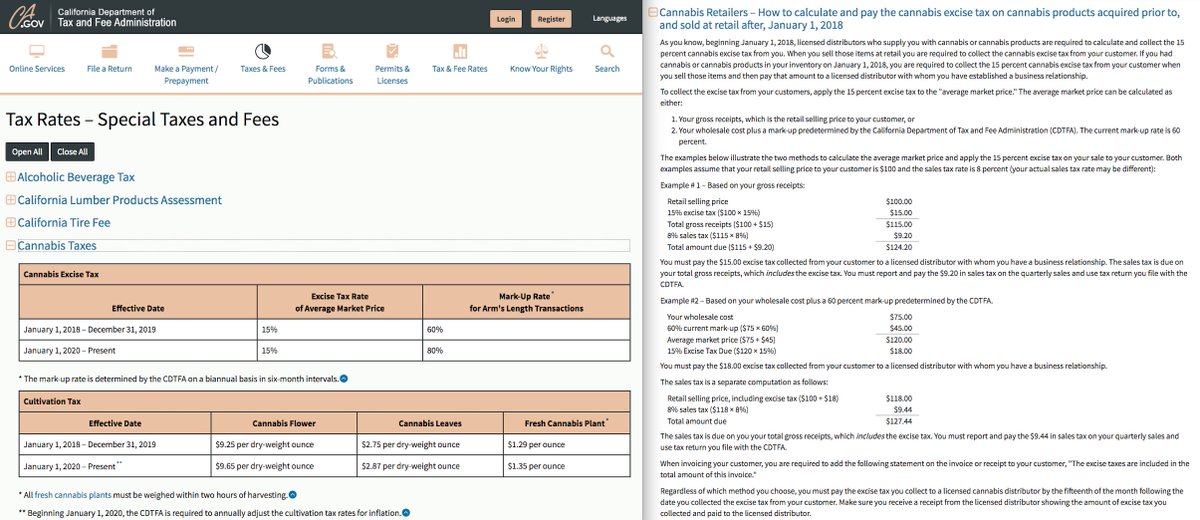The image size is (1200, 520).
Task: Open the Languages selector
Action: [609, 18]
